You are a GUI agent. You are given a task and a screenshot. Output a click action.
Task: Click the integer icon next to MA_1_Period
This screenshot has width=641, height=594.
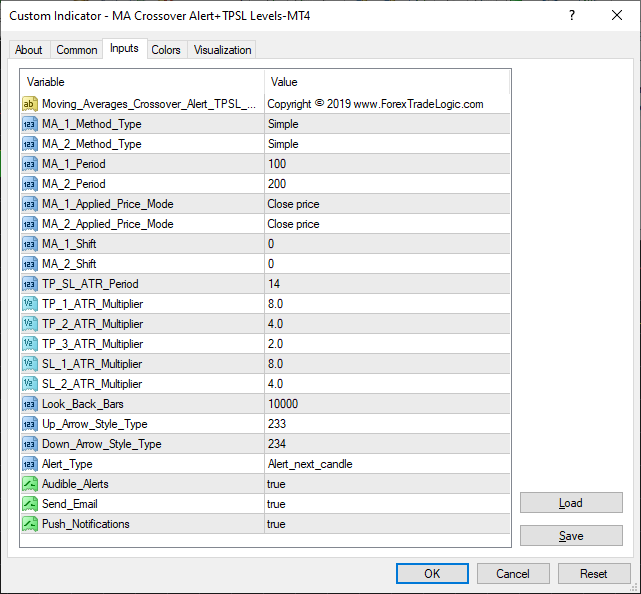point(30,164)
